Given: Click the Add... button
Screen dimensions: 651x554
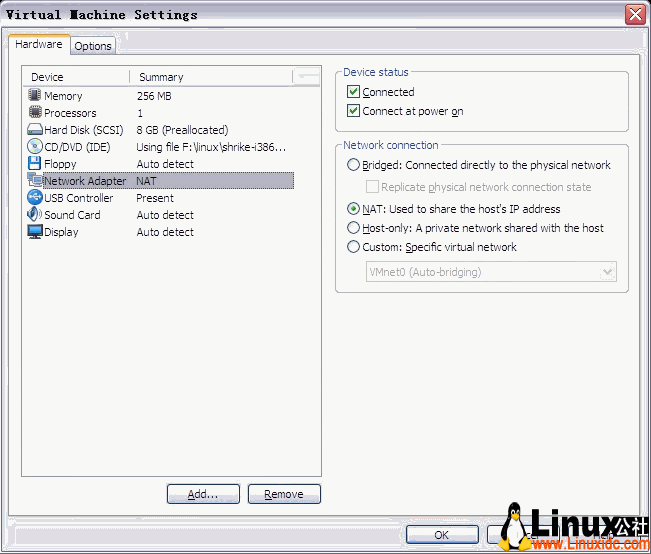Looking at the screenshot, I should [x=203, y=494].
